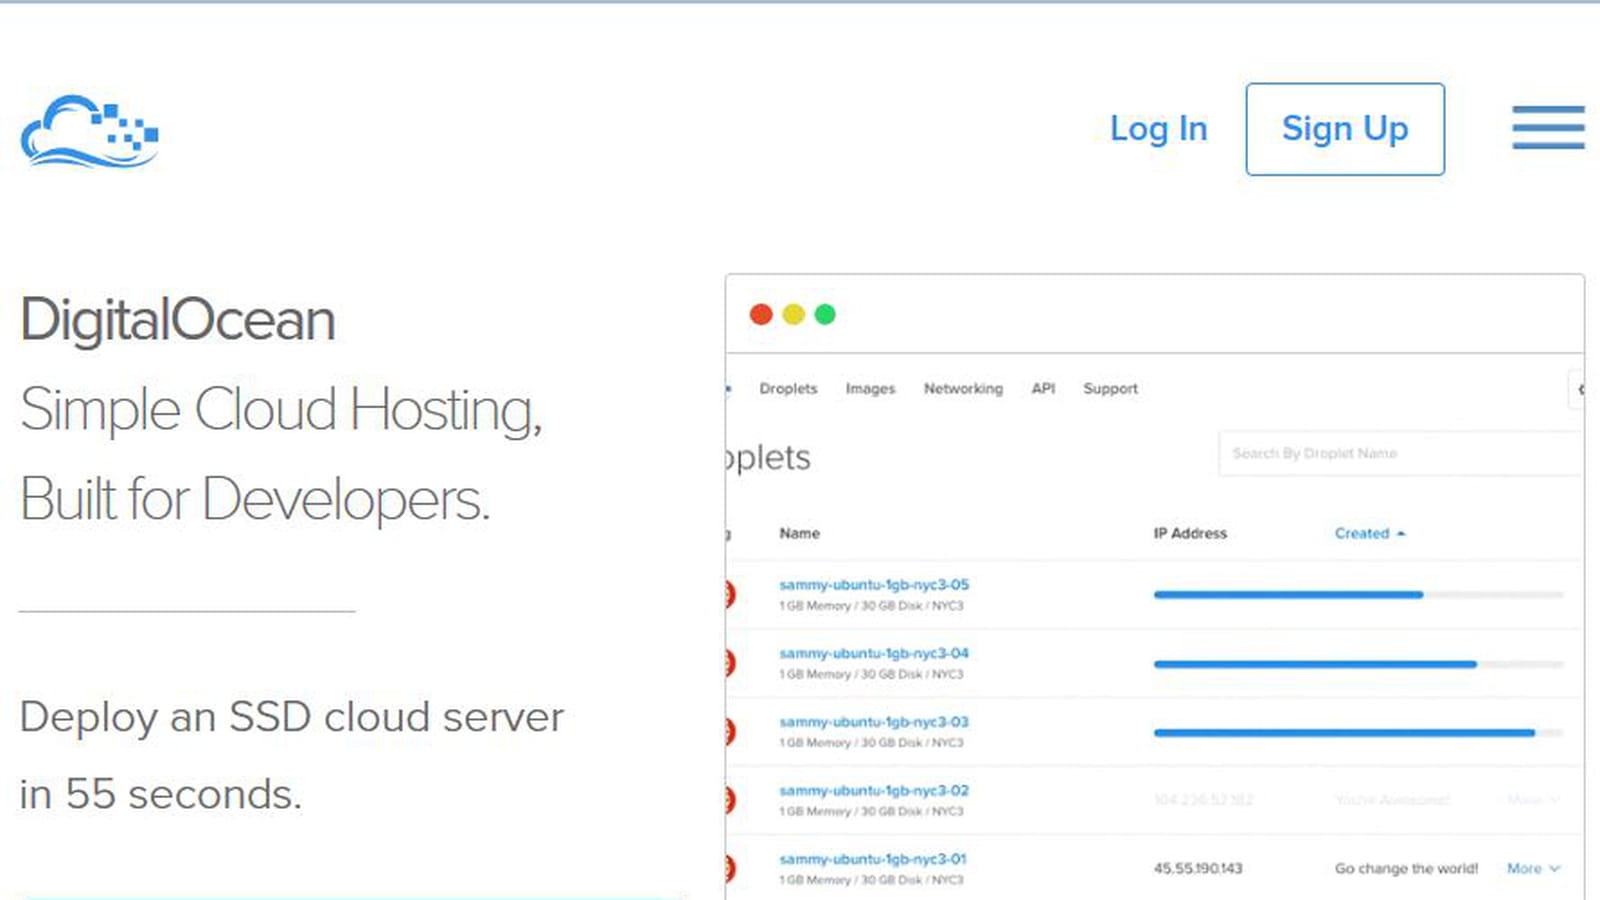1600x900 pixels.
Task: Expand More dropdown for nyc3-01 row
Action: tap(1533, 868)
